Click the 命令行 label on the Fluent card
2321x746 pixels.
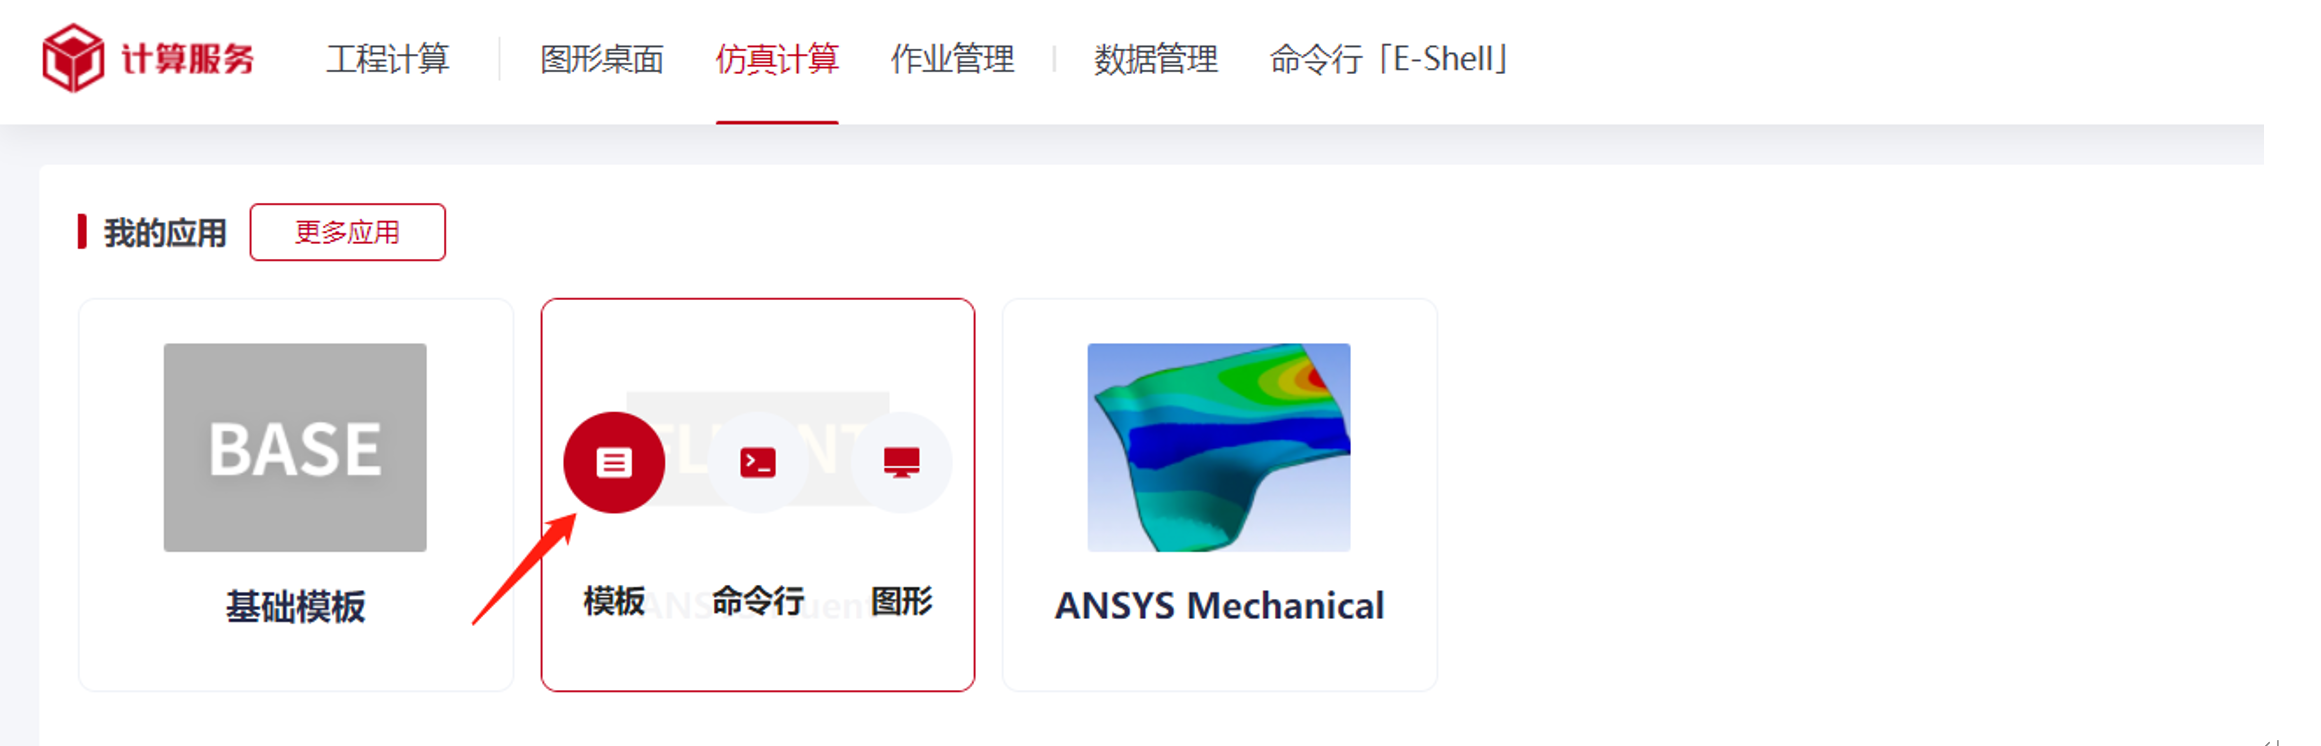click(758, 601)
